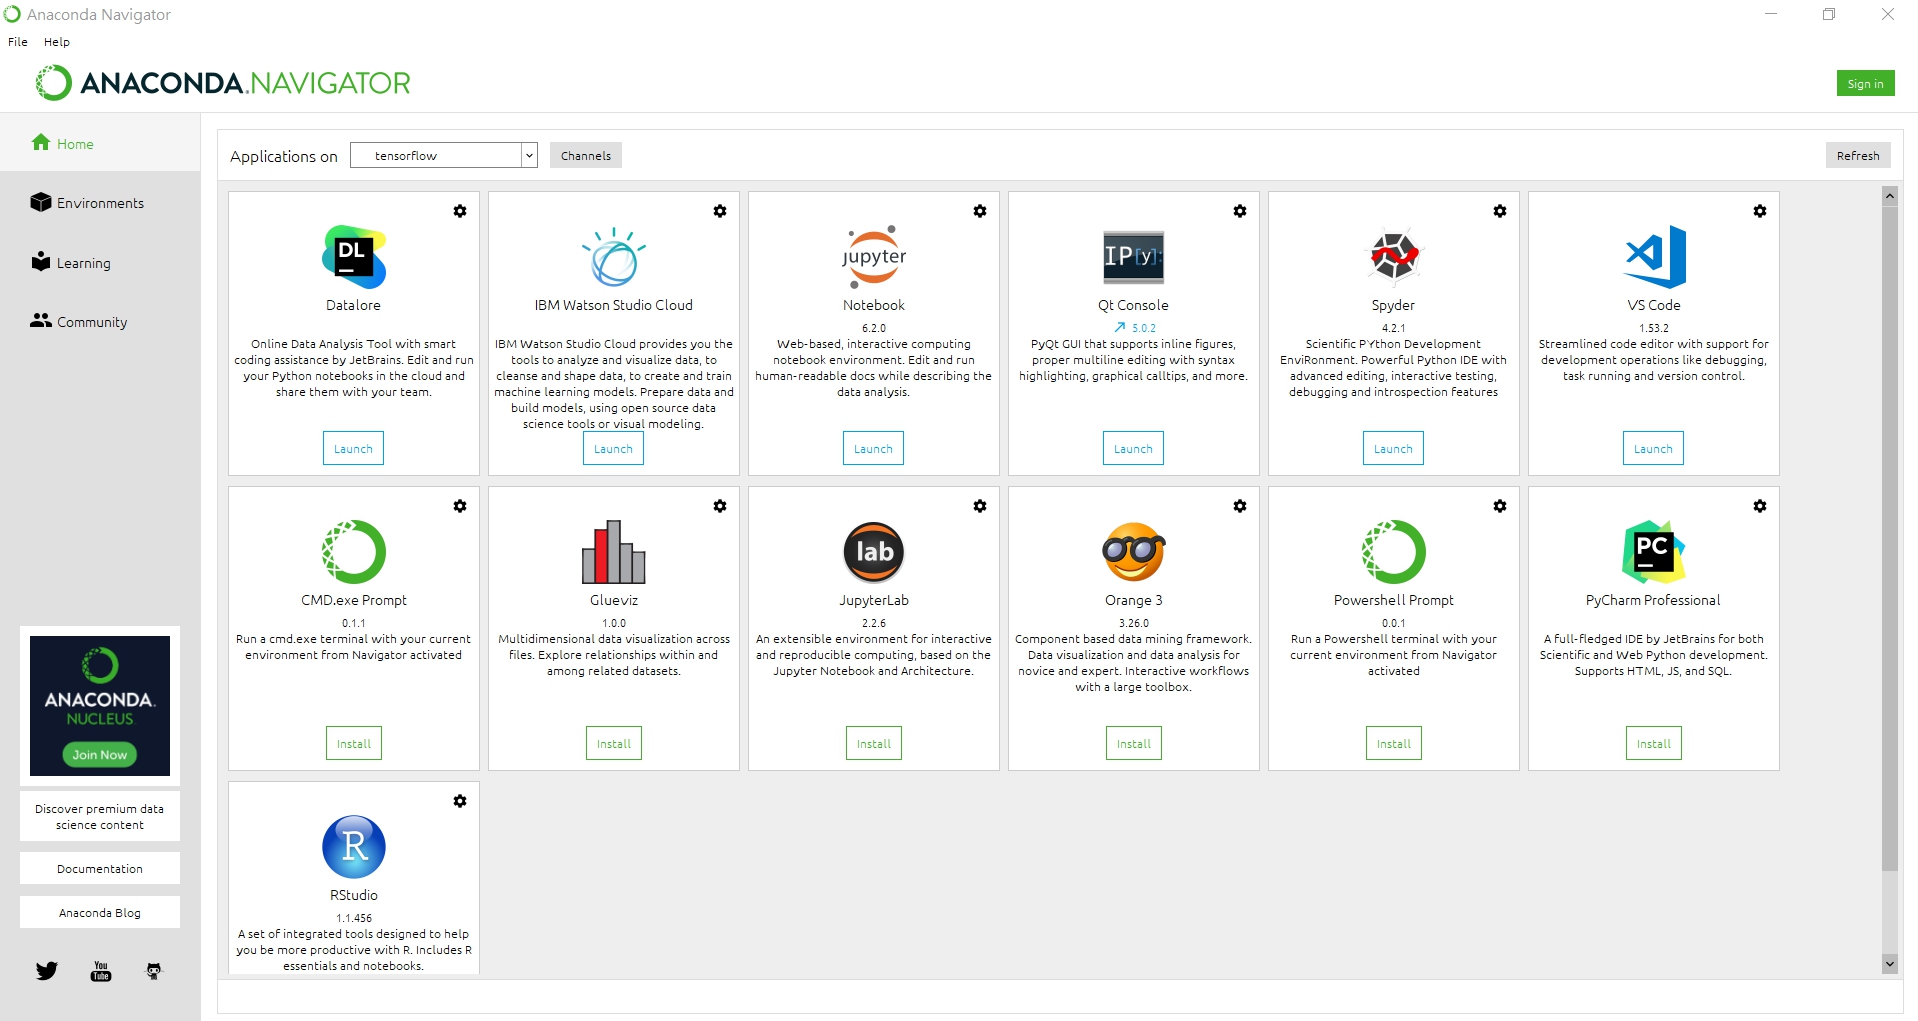Open the Orange 3 tile gear options
This screenshot has height=1021, width=1918.
(x=1240, y=506)
